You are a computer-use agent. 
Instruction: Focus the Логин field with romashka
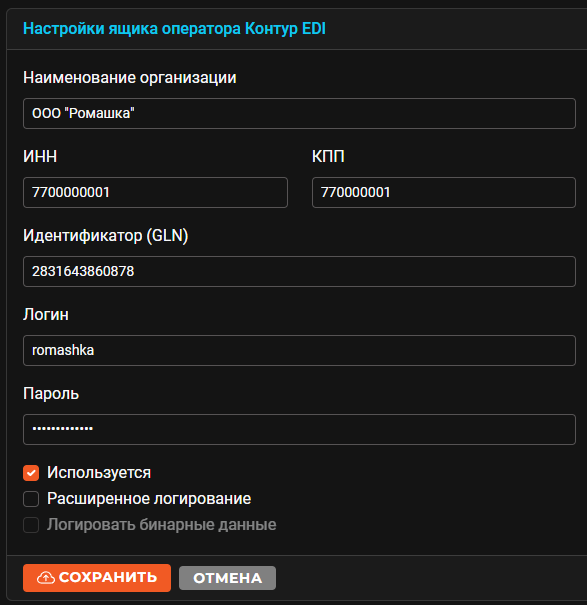(x=299, y=350)
